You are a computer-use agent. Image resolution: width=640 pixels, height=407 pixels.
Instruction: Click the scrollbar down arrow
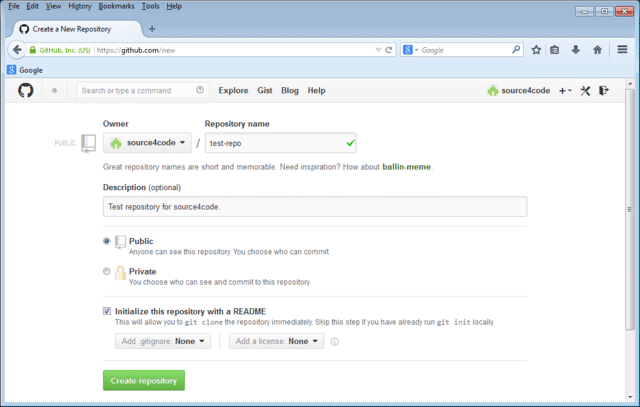(x=630, y=397)
